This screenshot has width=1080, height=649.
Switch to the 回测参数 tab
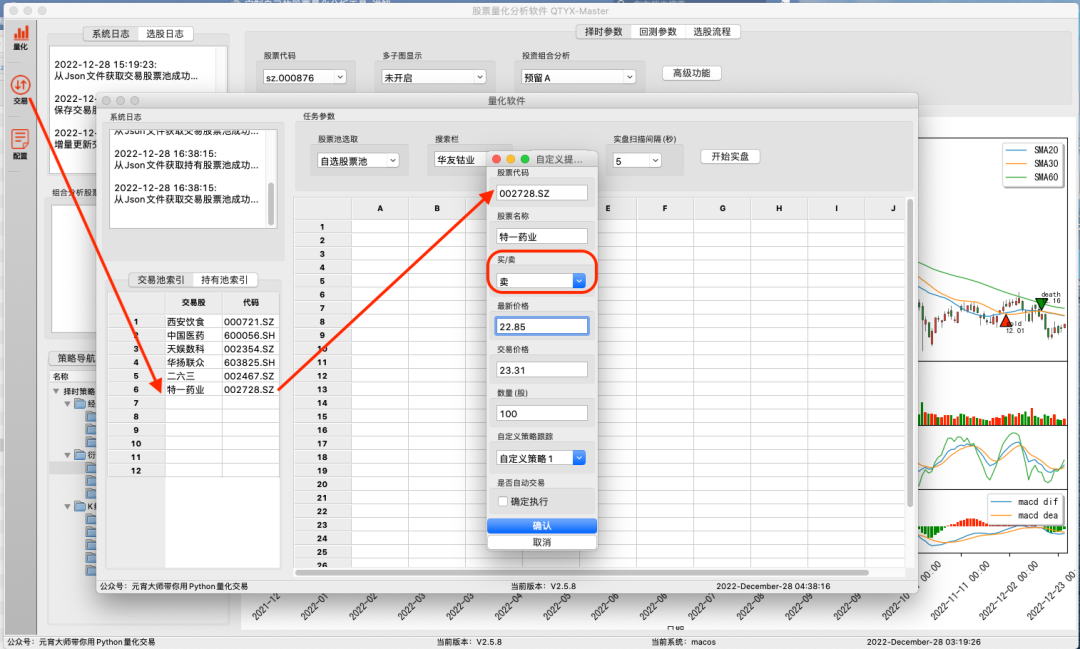click(658, 32)
